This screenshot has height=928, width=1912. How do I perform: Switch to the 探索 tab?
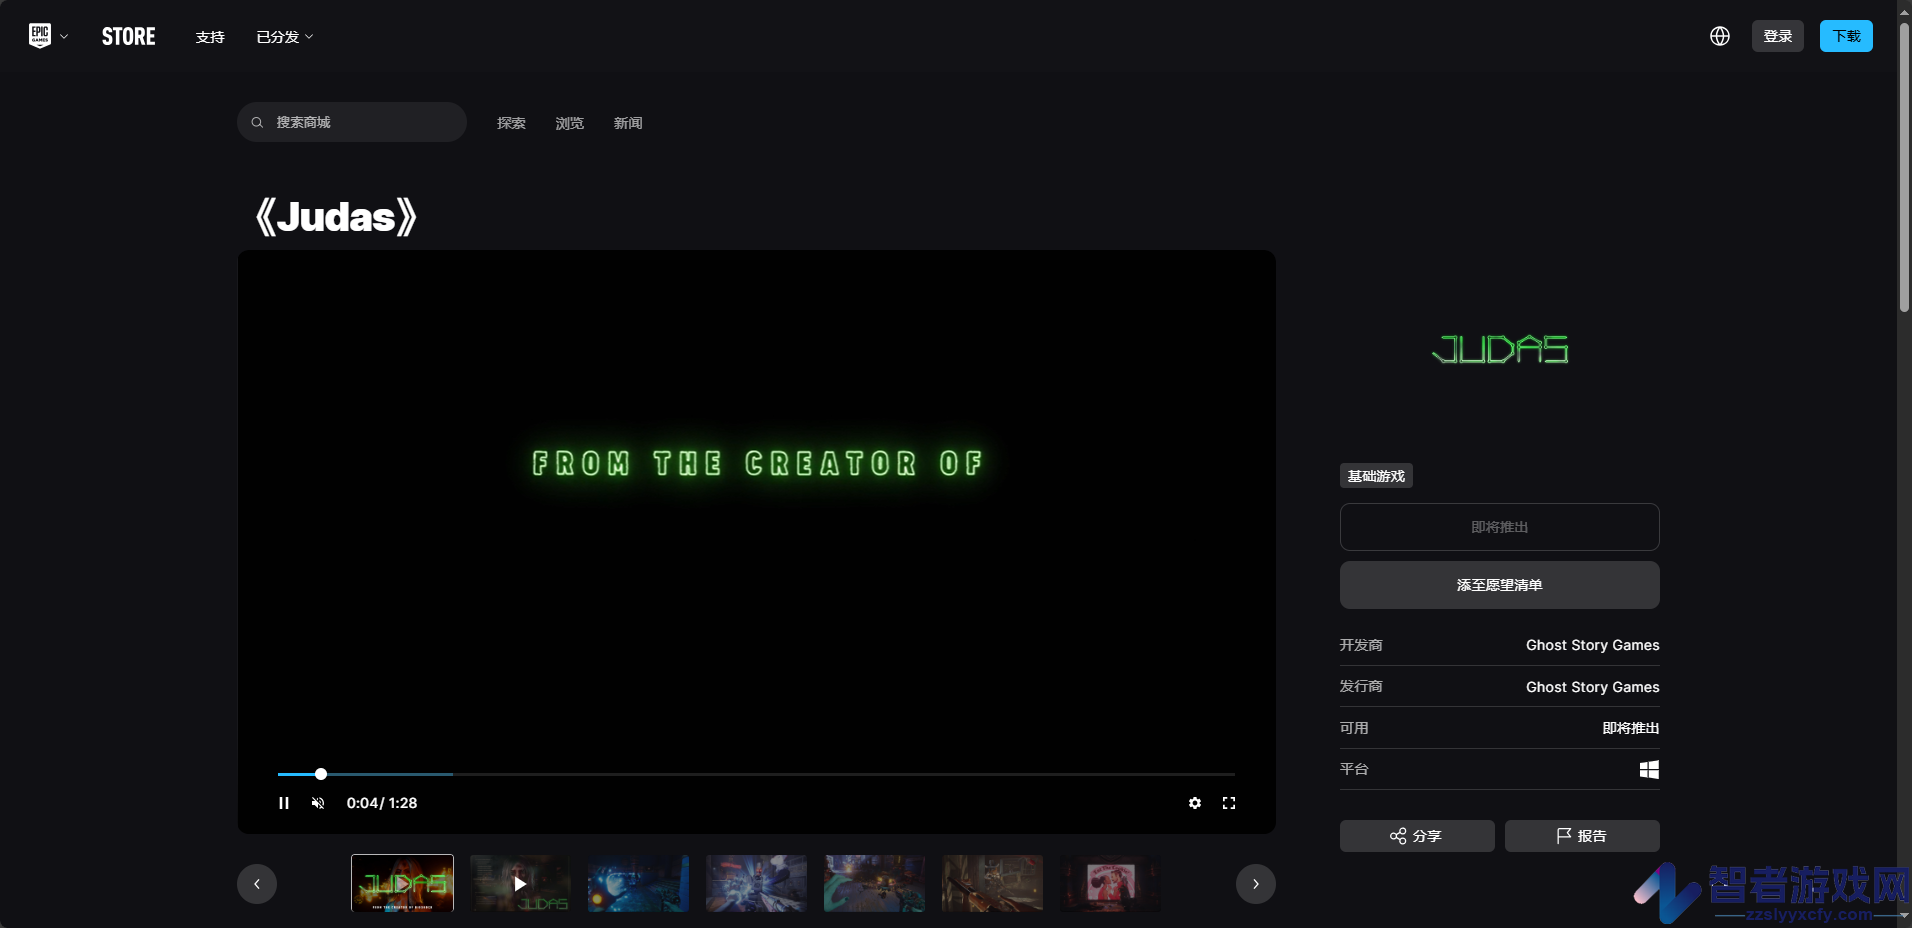pos(511,123)
